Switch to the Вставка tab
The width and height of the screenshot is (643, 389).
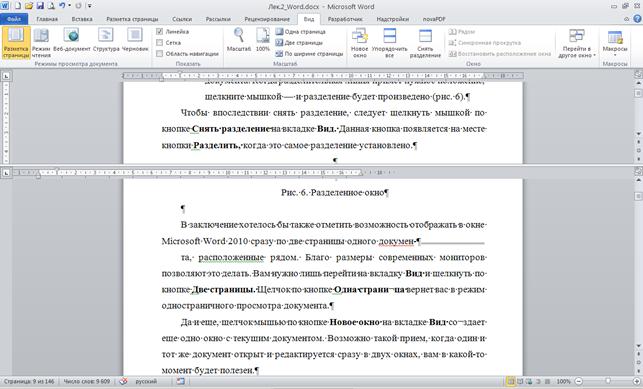pos(82,19)
